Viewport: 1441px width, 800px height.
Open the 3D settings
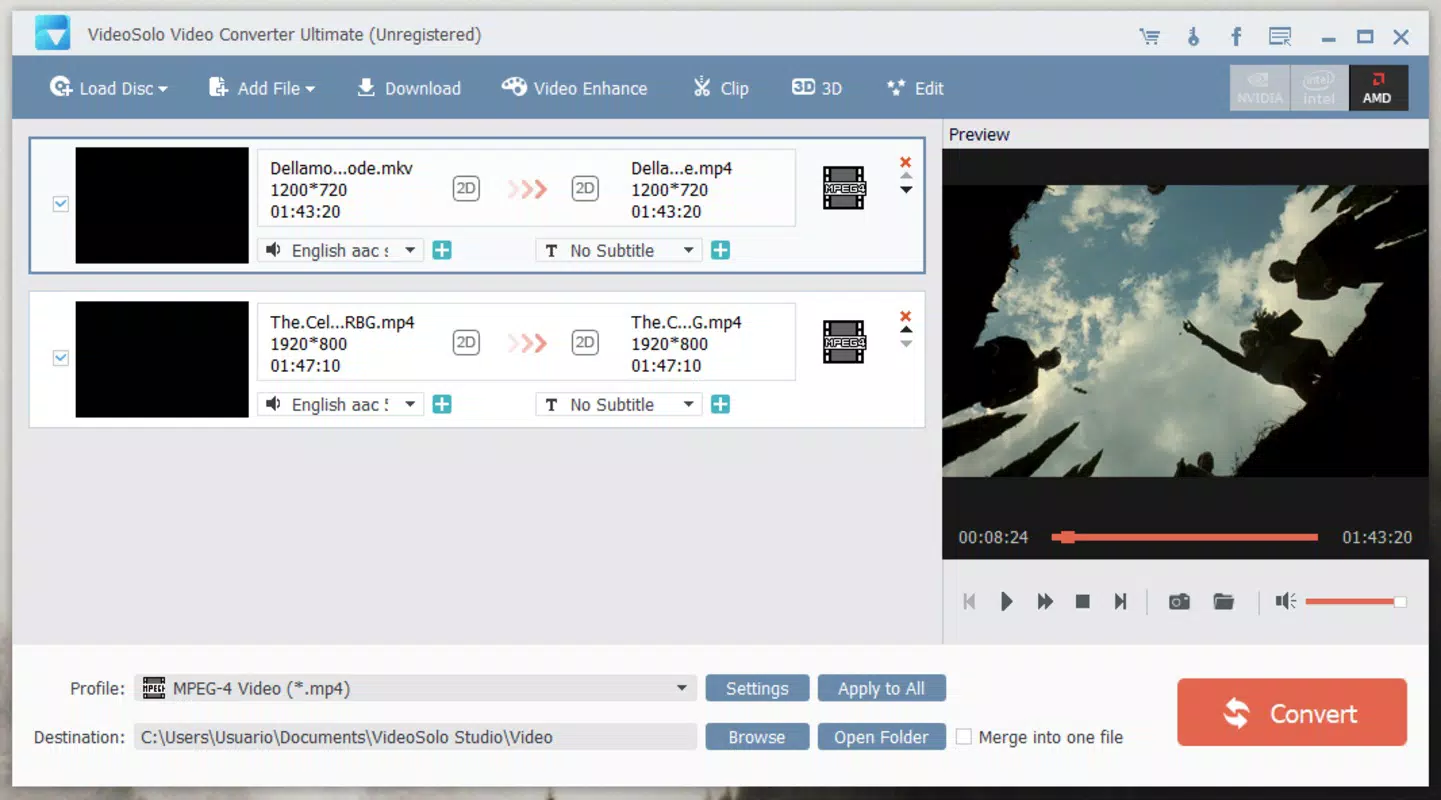pos(817,88)
